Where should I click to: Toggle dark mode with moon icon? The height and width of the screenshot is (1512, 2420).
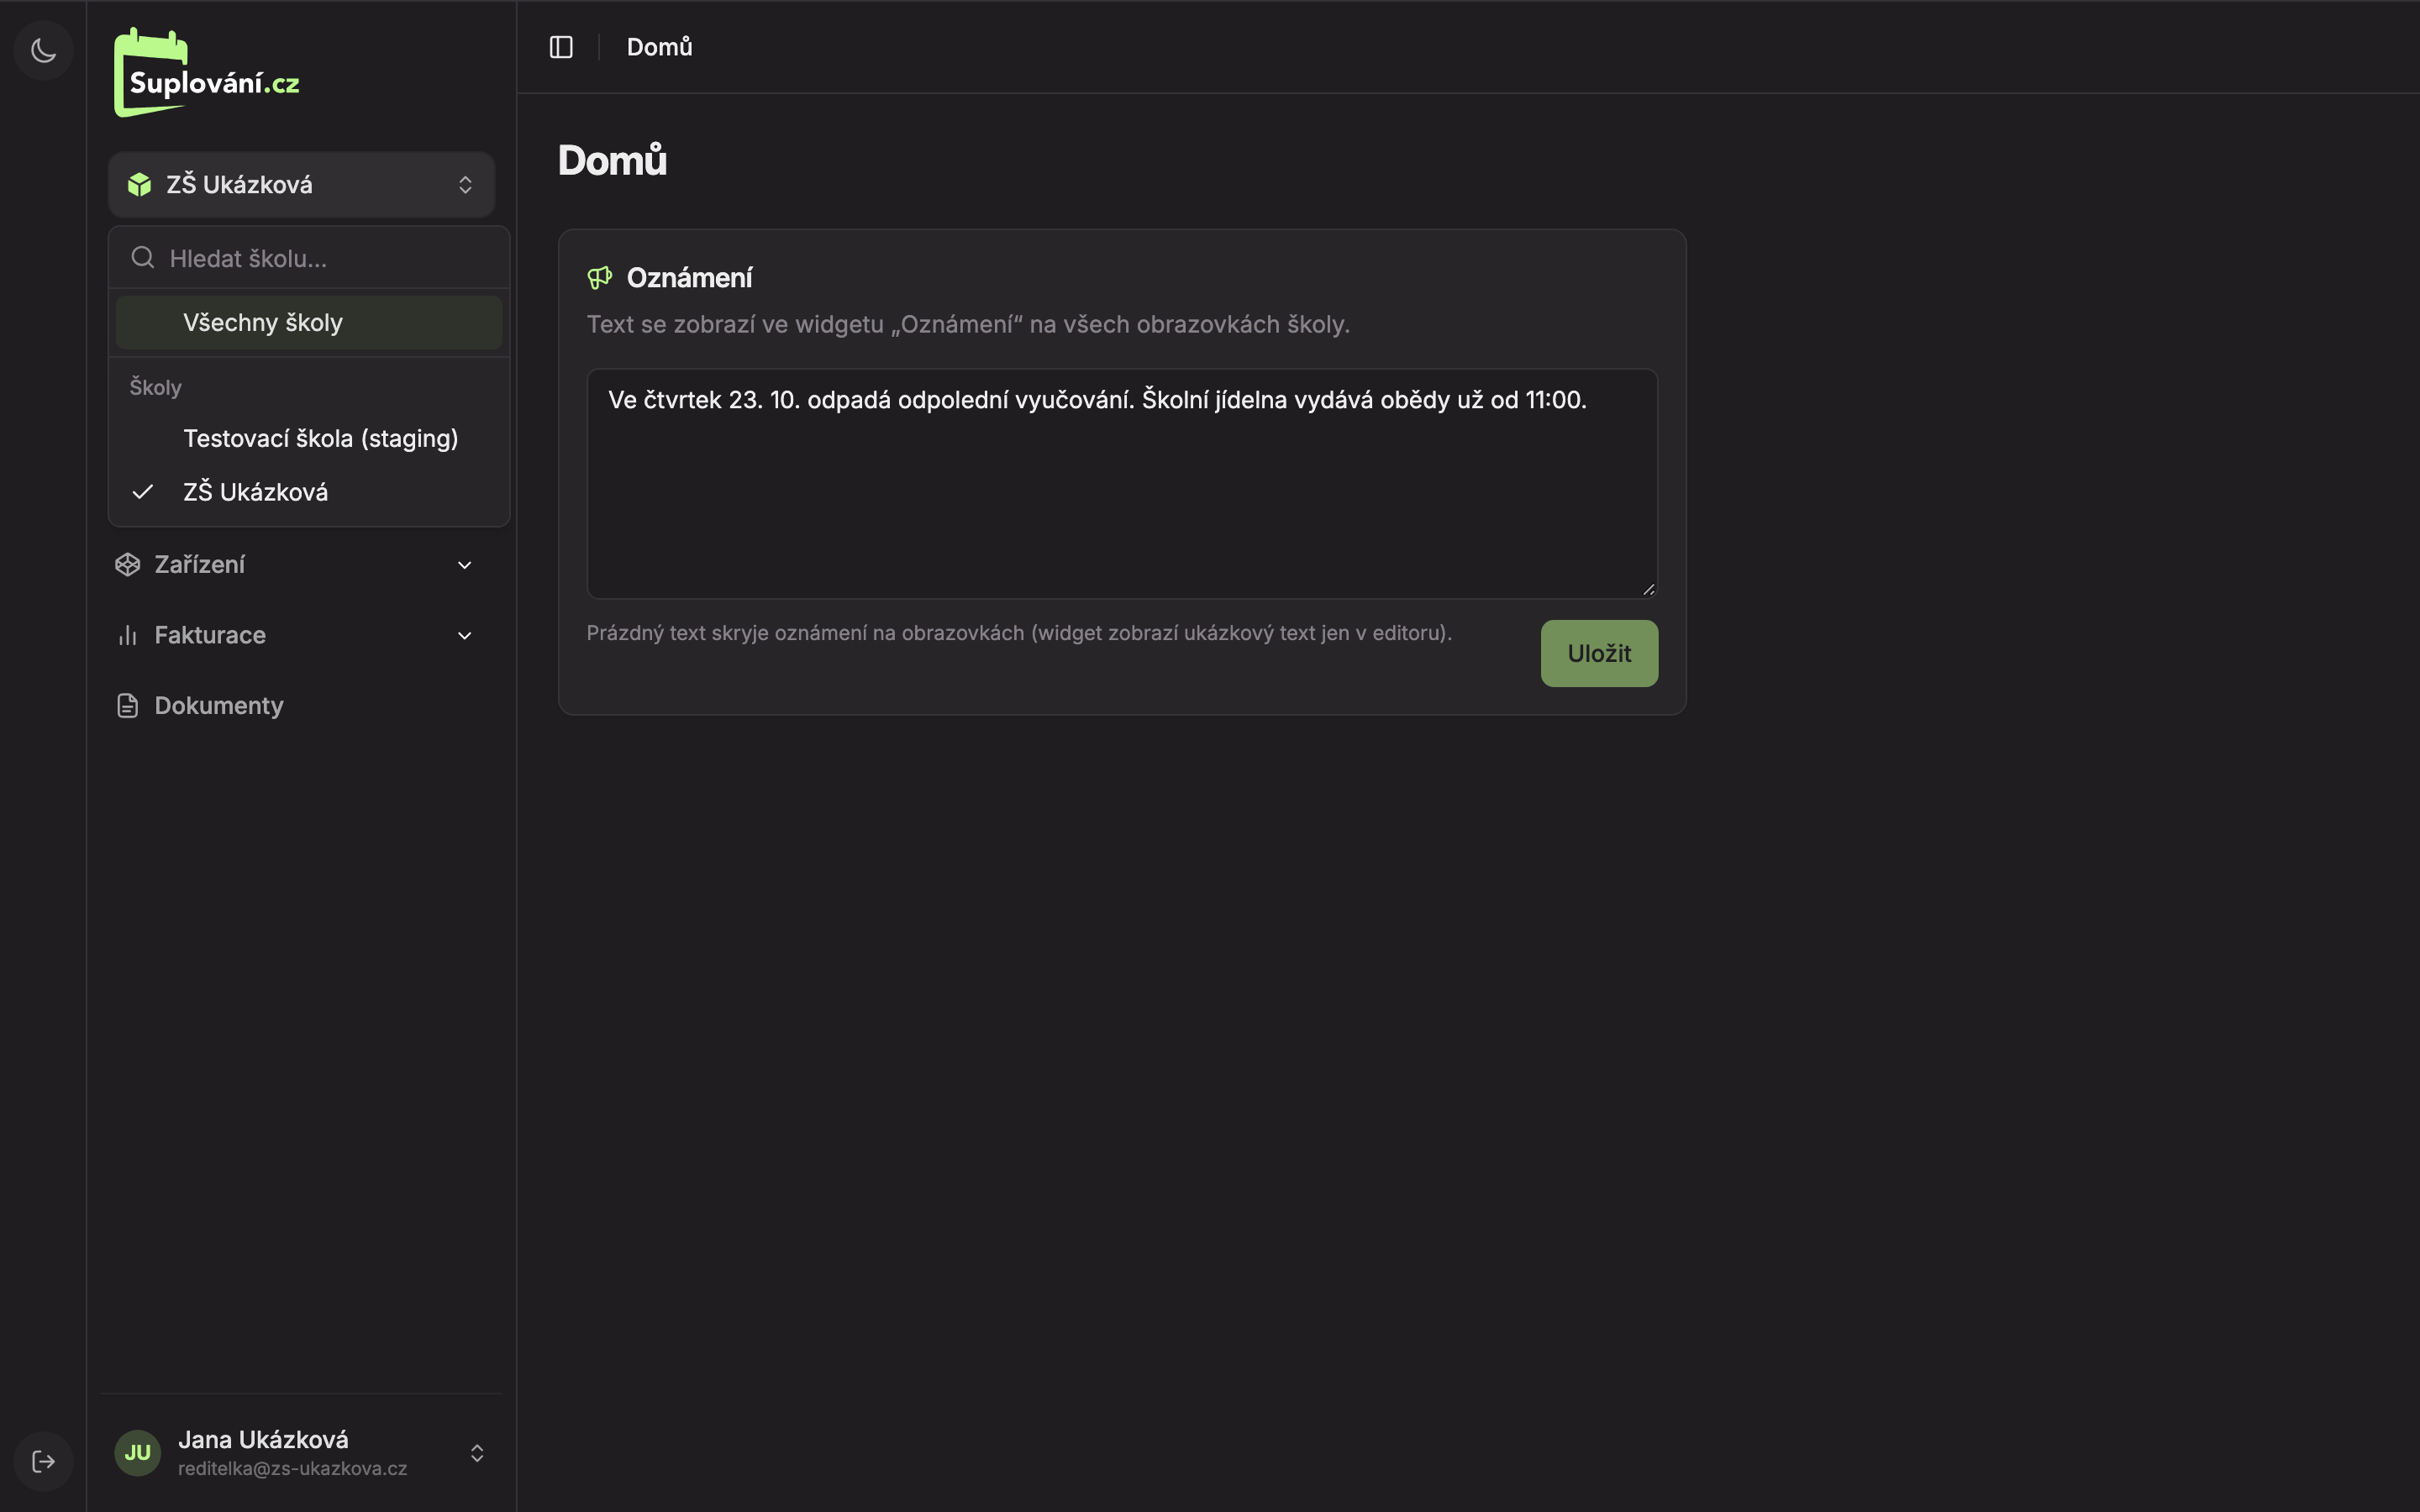coord(43,50)
